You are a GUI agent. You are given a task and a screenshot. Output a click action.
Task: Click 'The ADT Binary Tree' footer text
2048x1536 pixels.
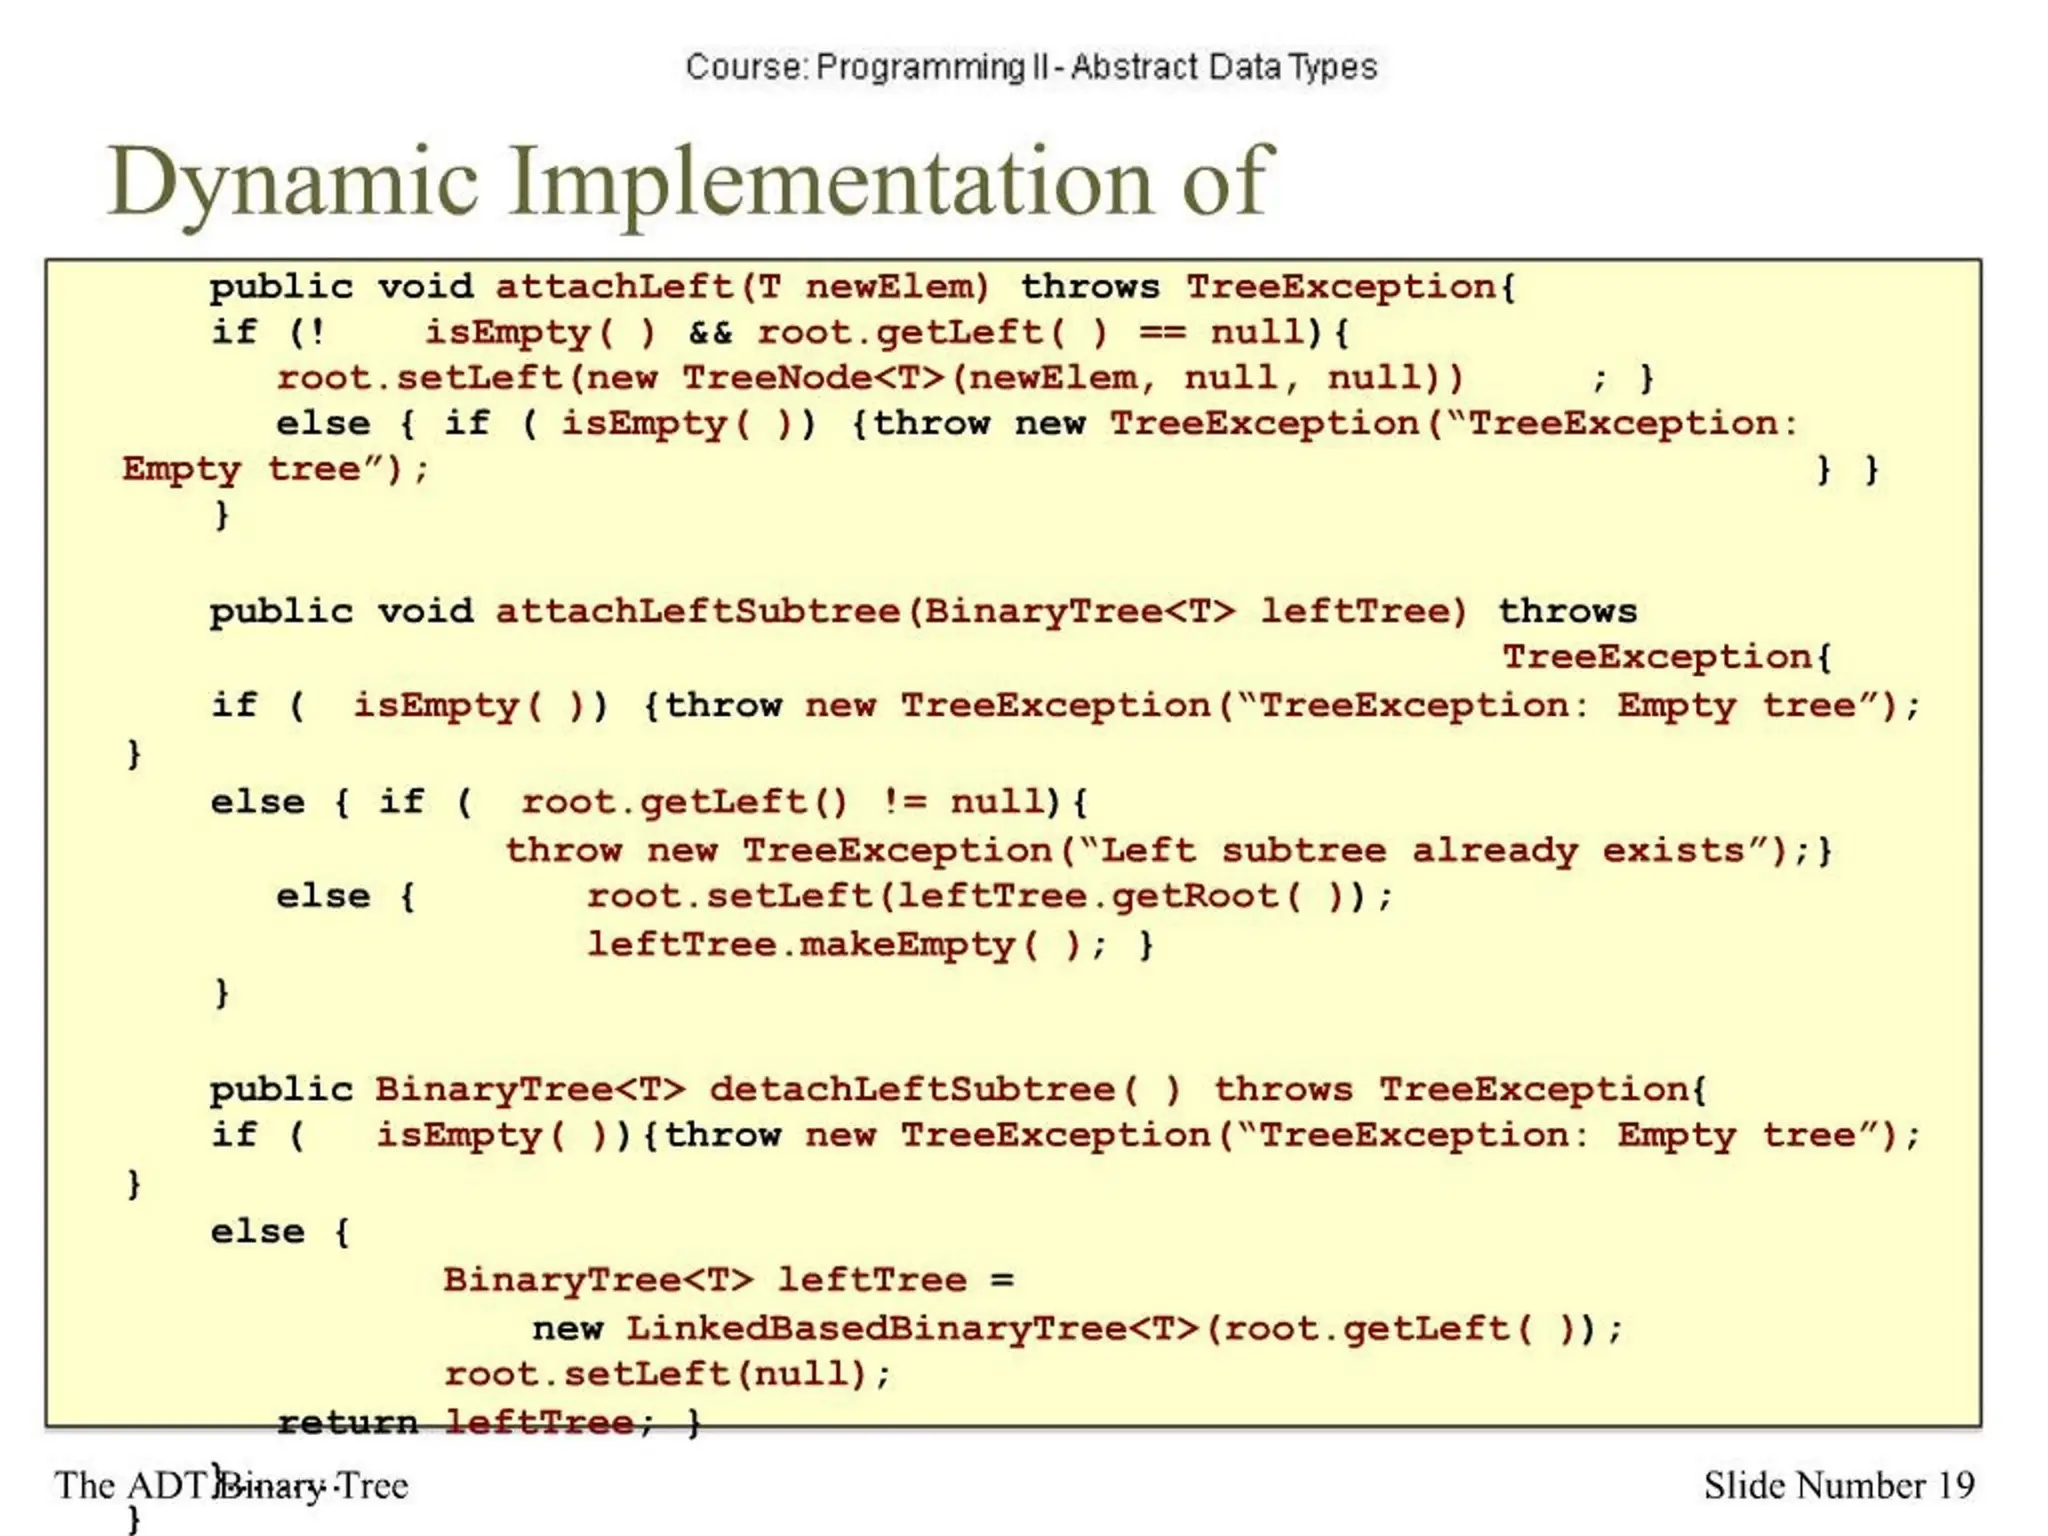click(x=231, y=1485)
